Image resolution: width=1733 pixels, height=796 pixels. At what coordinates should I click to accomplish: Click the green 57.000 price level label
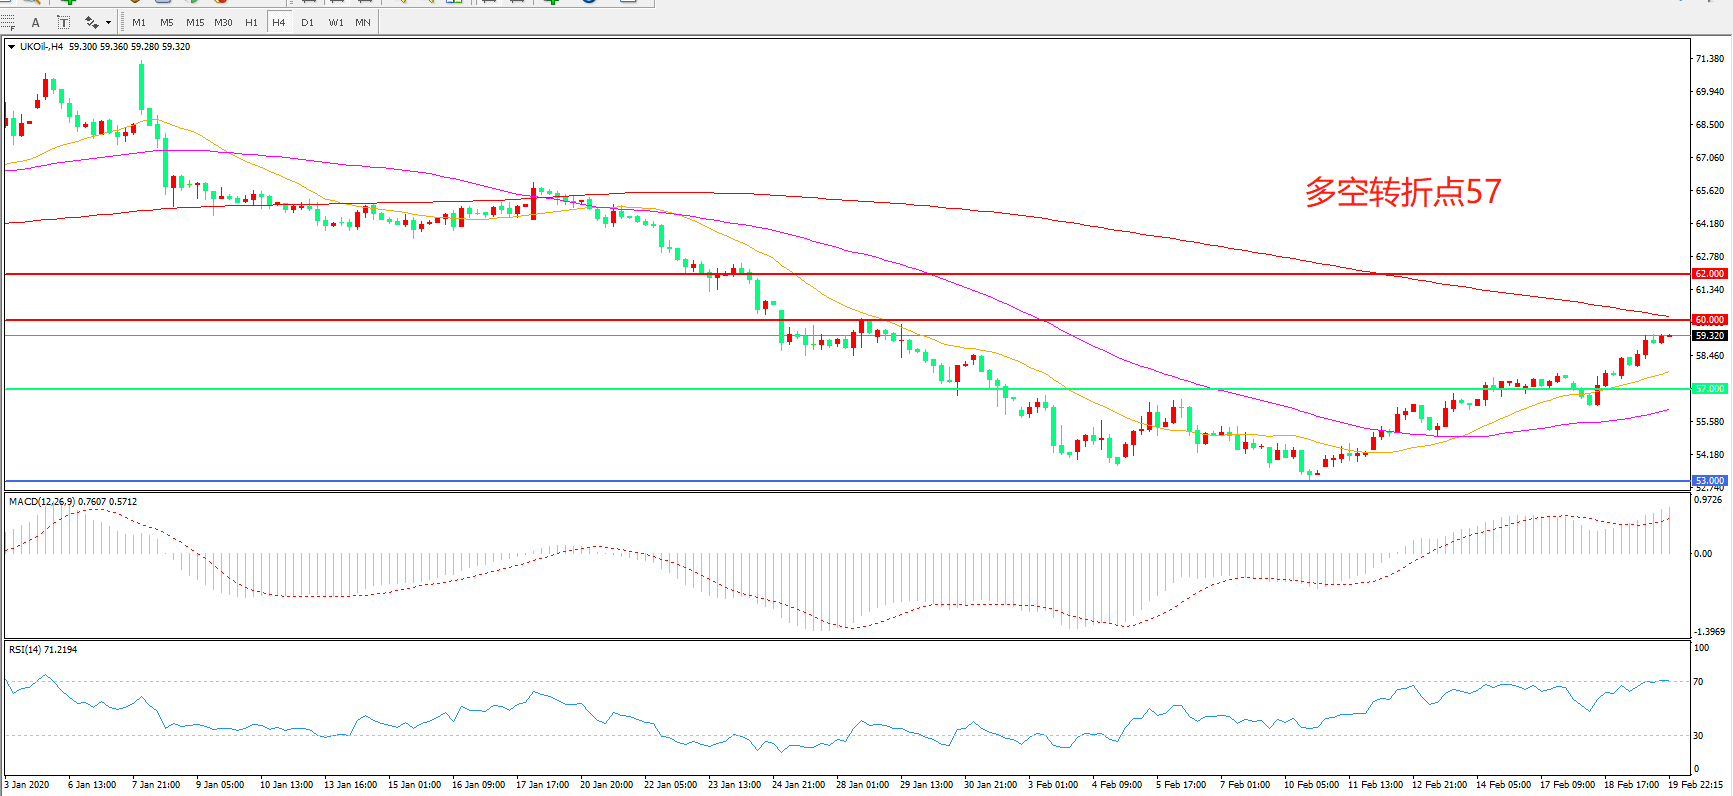[1709, 388]
